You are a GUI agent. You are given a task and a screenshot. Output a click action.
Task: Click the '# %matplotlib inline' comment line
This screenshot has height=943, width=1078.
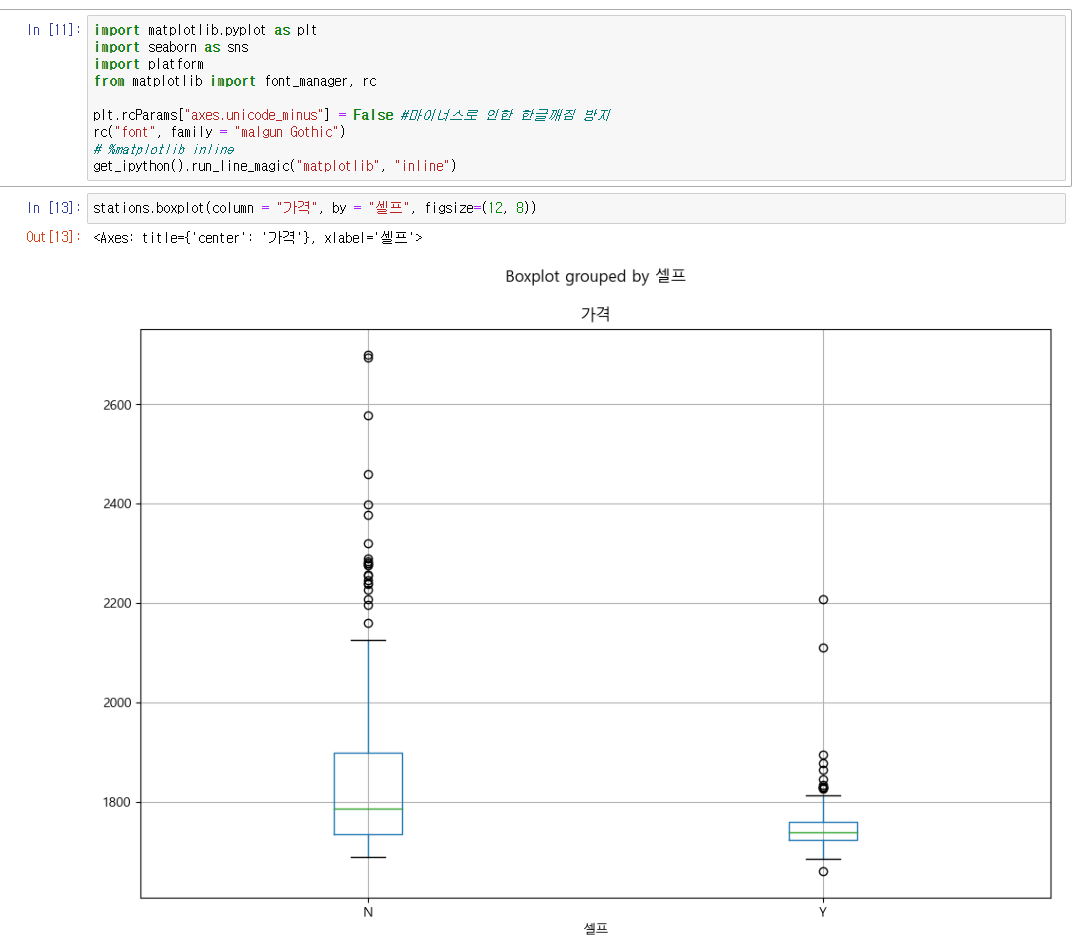click(164, 149)
